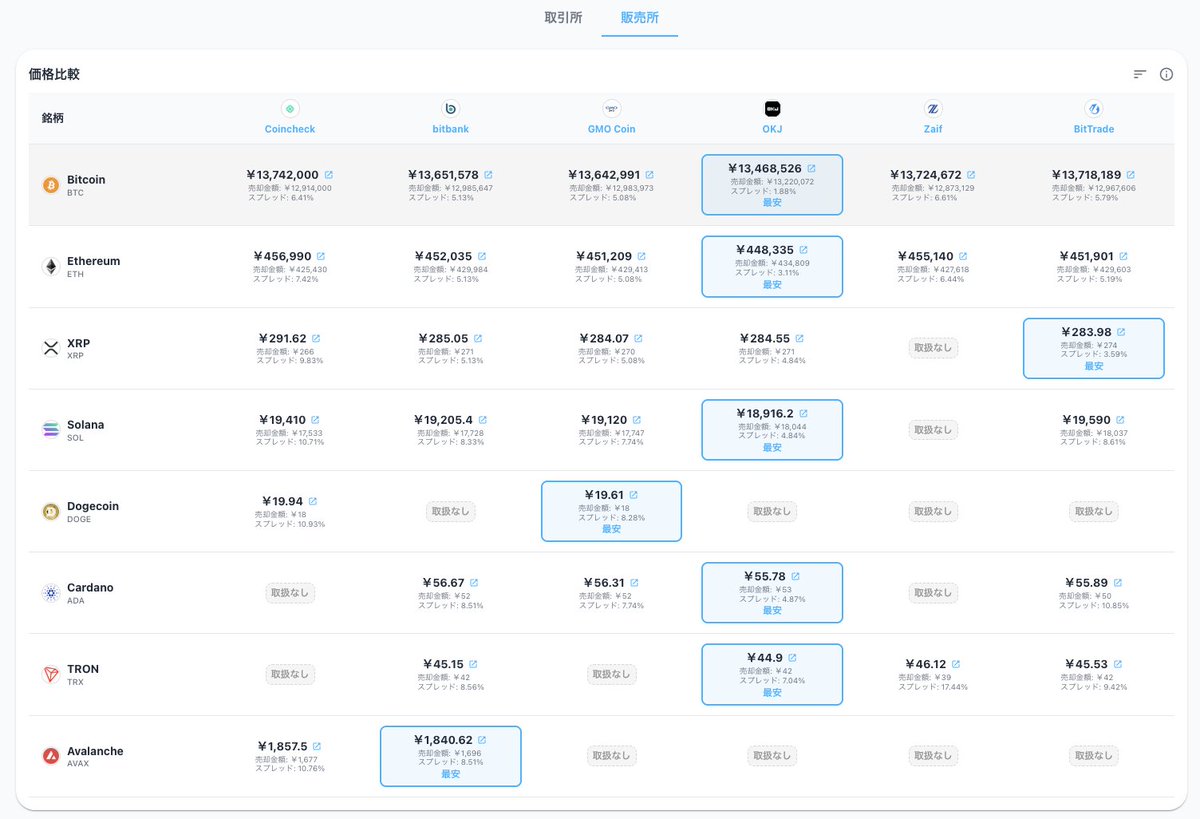Click the Avalanche coin icon

click(x=51, y=756)
